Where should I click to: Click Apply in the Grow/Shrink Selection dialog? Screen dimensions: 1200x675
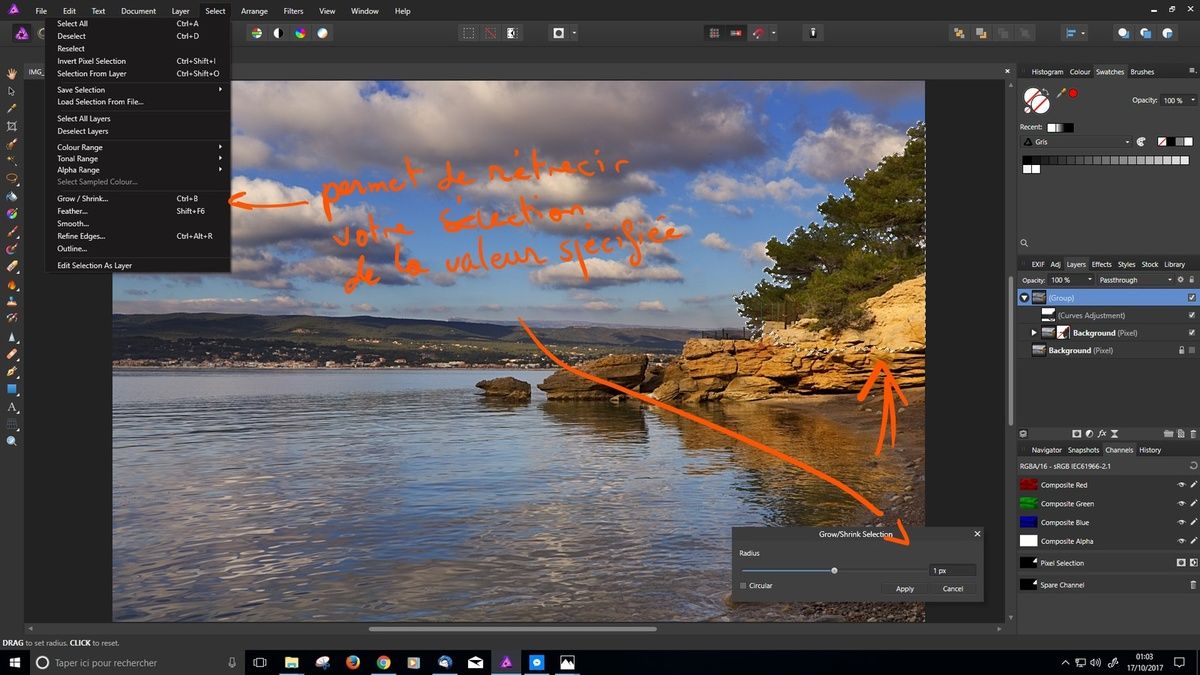903,589
